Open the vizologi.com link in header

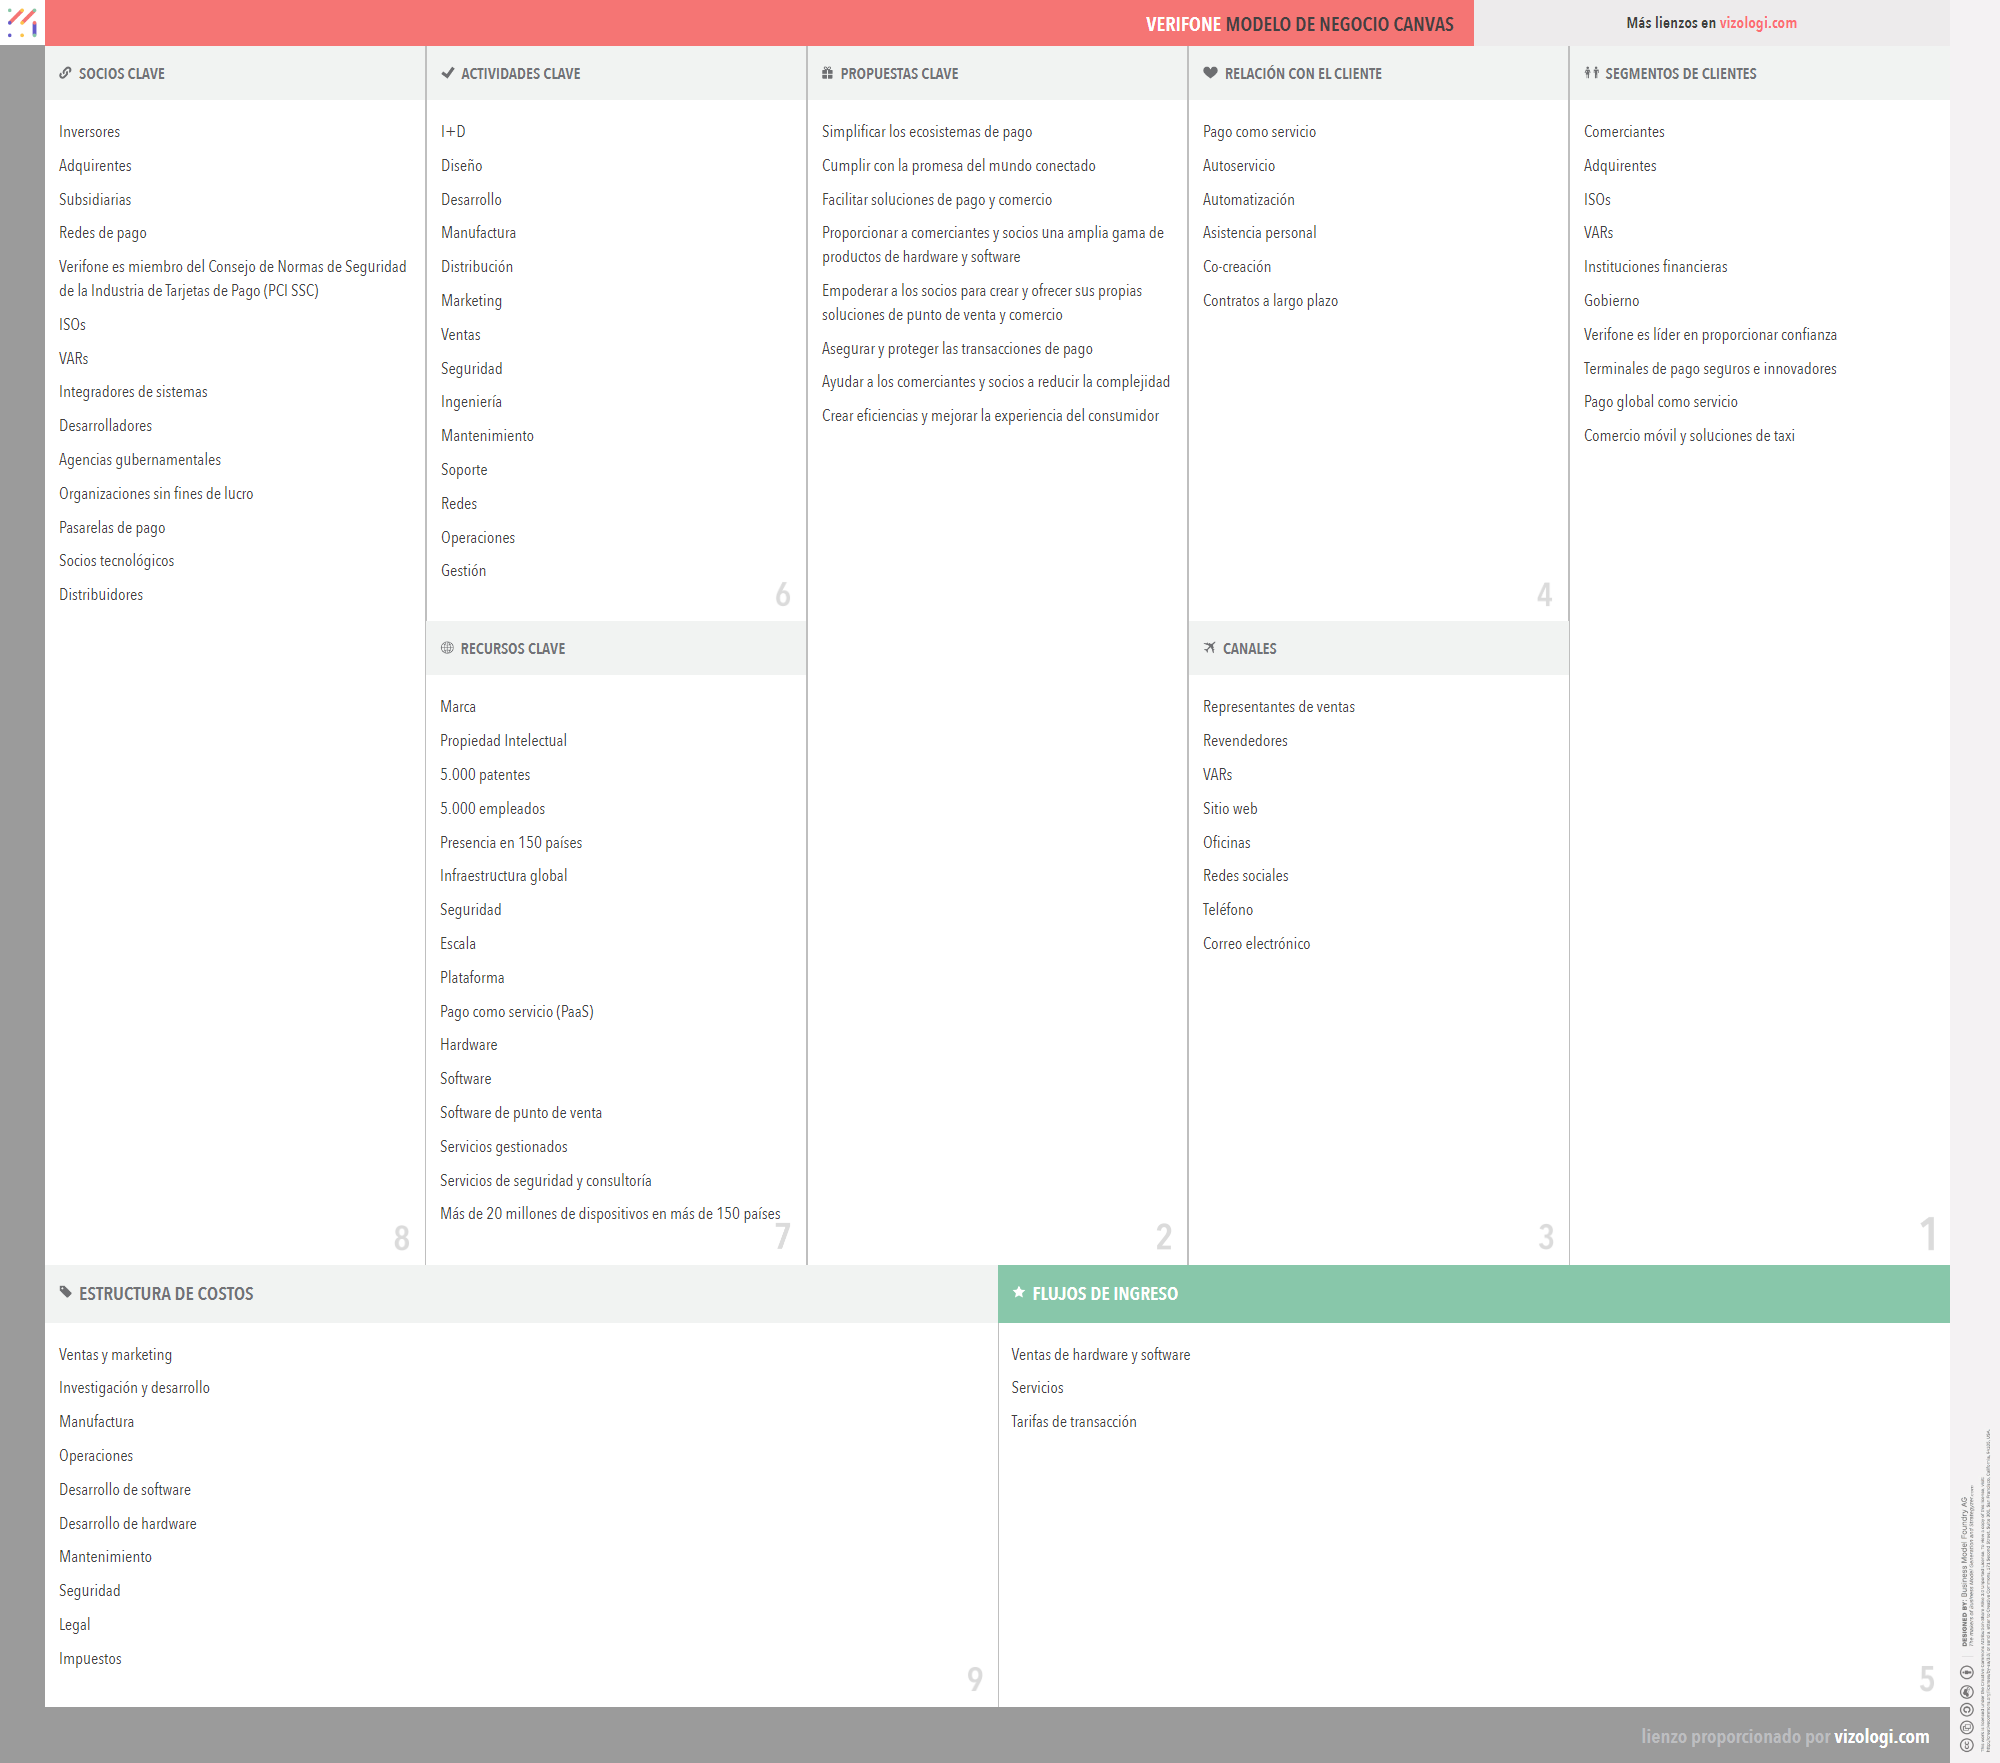click(x=1757, y=23)
